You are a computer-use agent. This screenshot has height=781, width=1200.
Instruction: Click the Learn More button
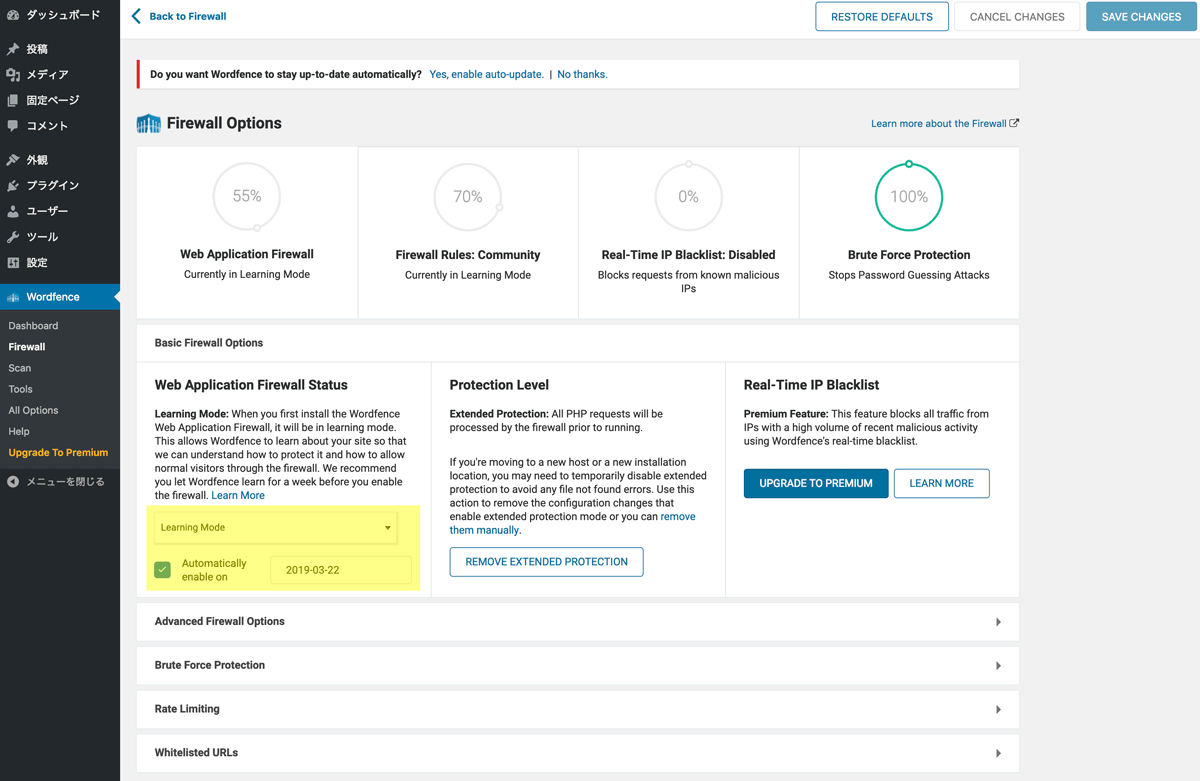coord(942,483)
